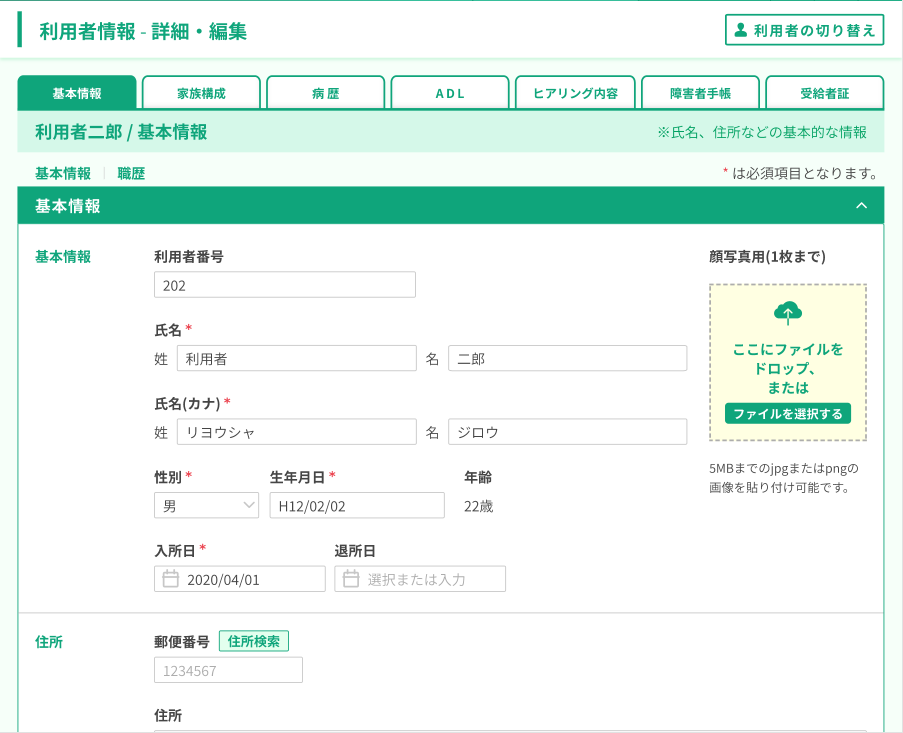Jump to the 職歴 section link
This screenshot has height=733, width=903.
click(131, 173)
